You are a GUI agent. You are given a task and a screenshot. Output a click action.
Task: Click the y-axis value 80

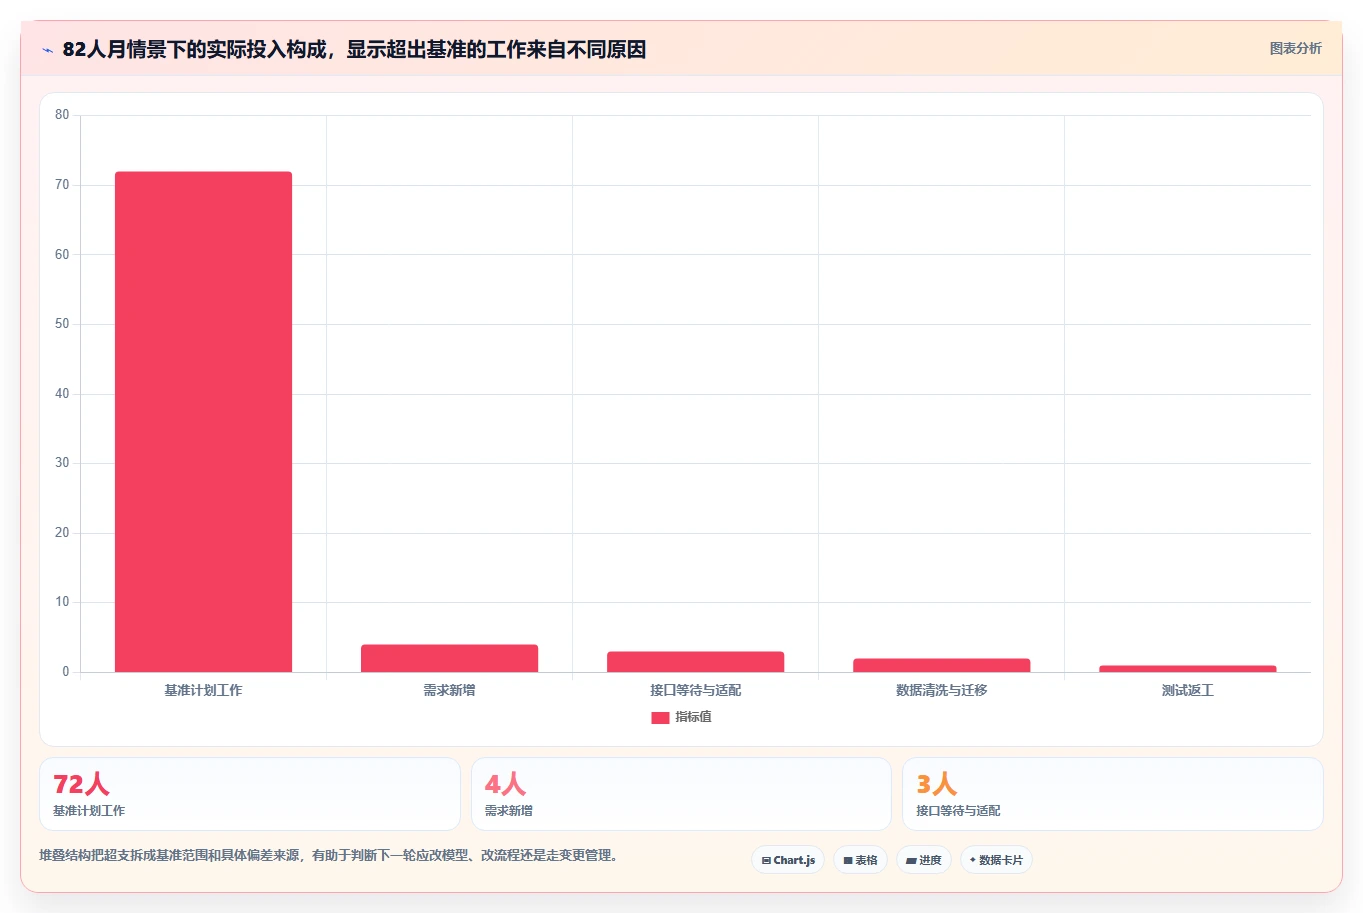[x=62, y=115]
